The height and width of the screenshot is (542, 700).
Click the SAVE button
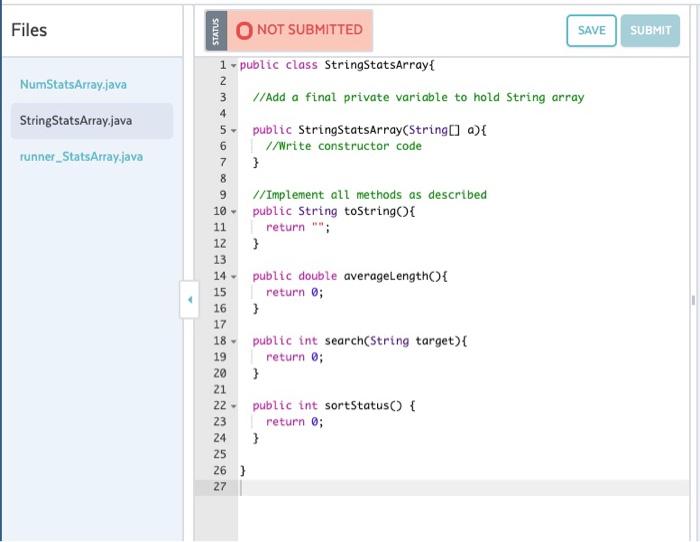591,30
